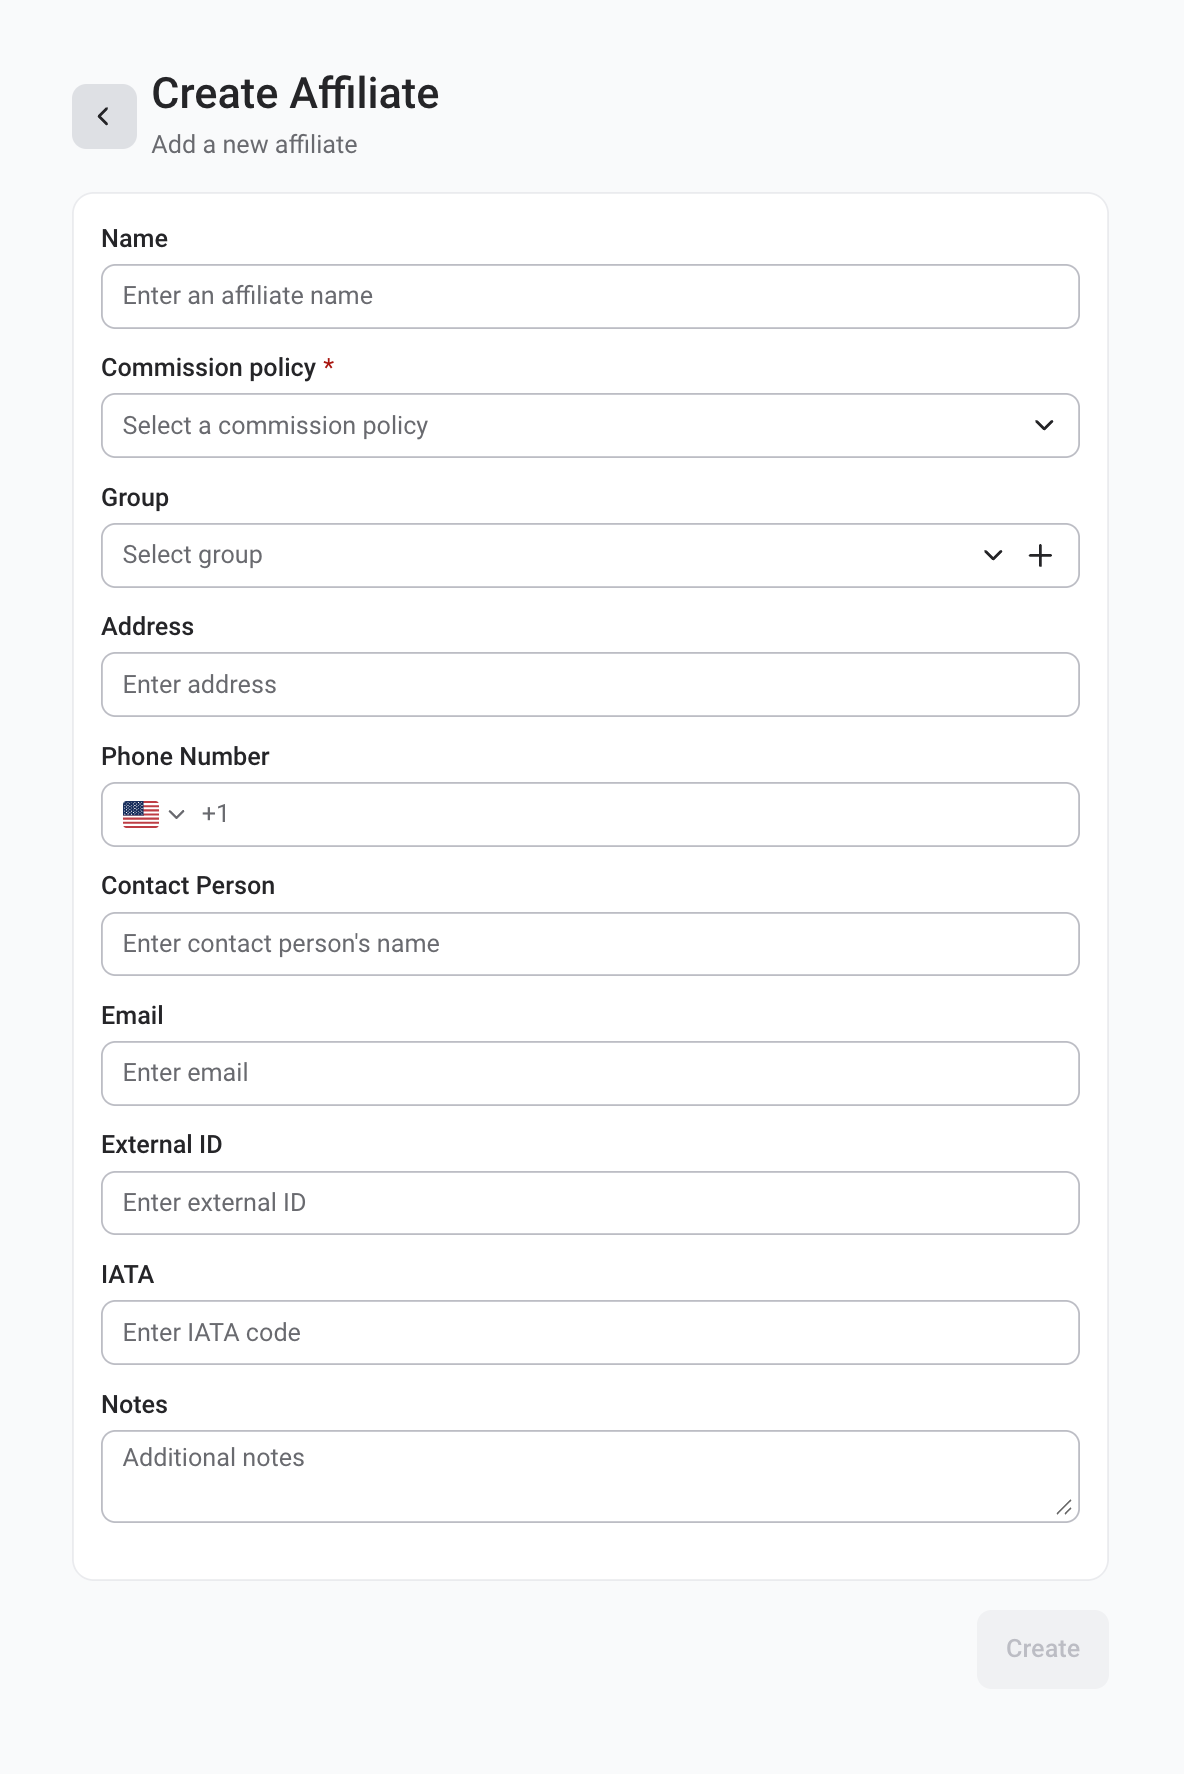The image size is (1184, 1774).
Task: Click the Notes resize handle
Action: pyautogui.click(x=1064, y=1507)
